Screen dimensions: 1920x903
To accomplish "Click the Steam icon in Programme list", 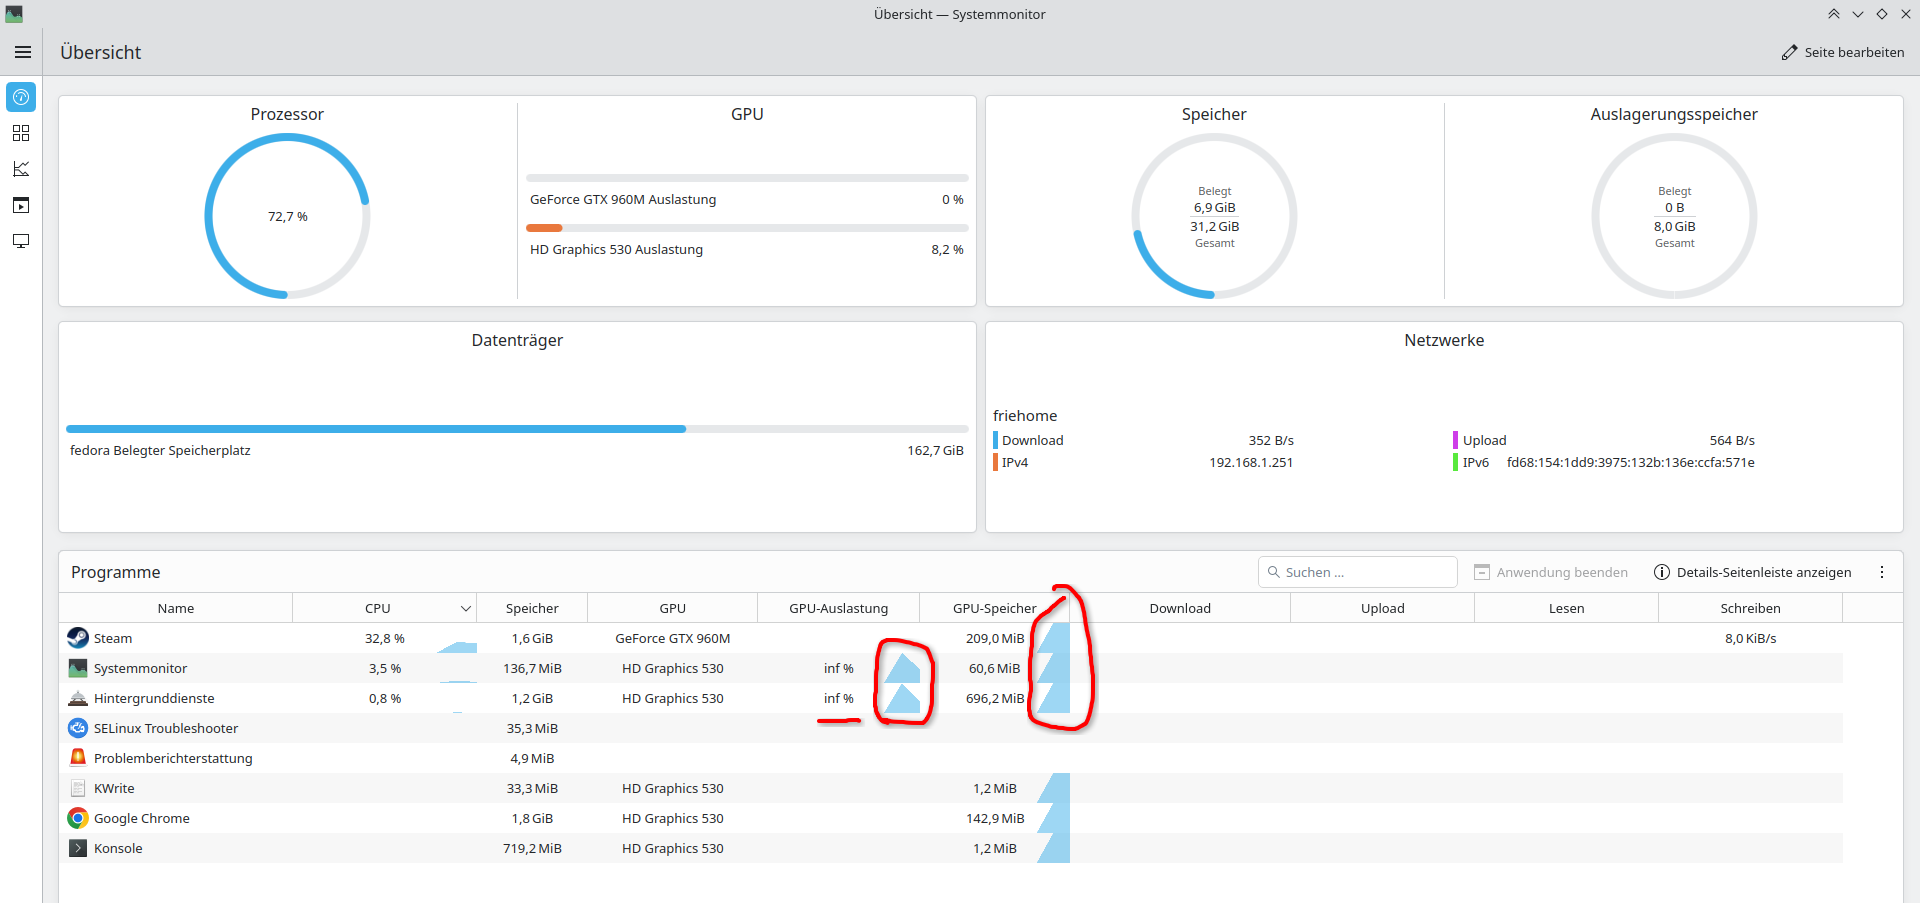I will click(x=78, y=638).
